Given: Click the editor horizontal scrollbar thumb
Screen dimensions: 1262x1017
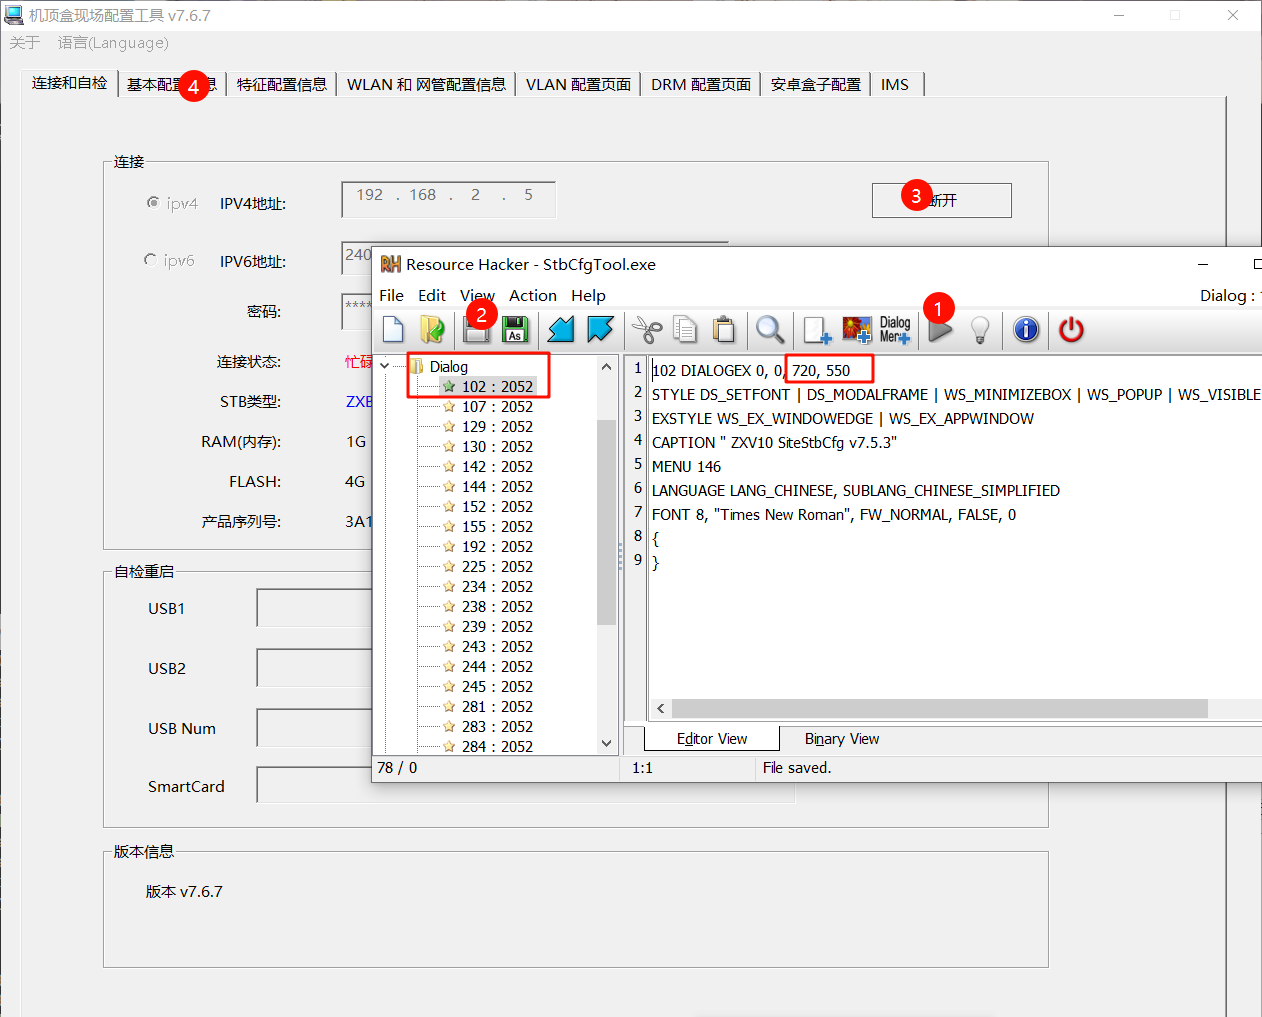Looking at the screenshot, I should click(940, 708).
